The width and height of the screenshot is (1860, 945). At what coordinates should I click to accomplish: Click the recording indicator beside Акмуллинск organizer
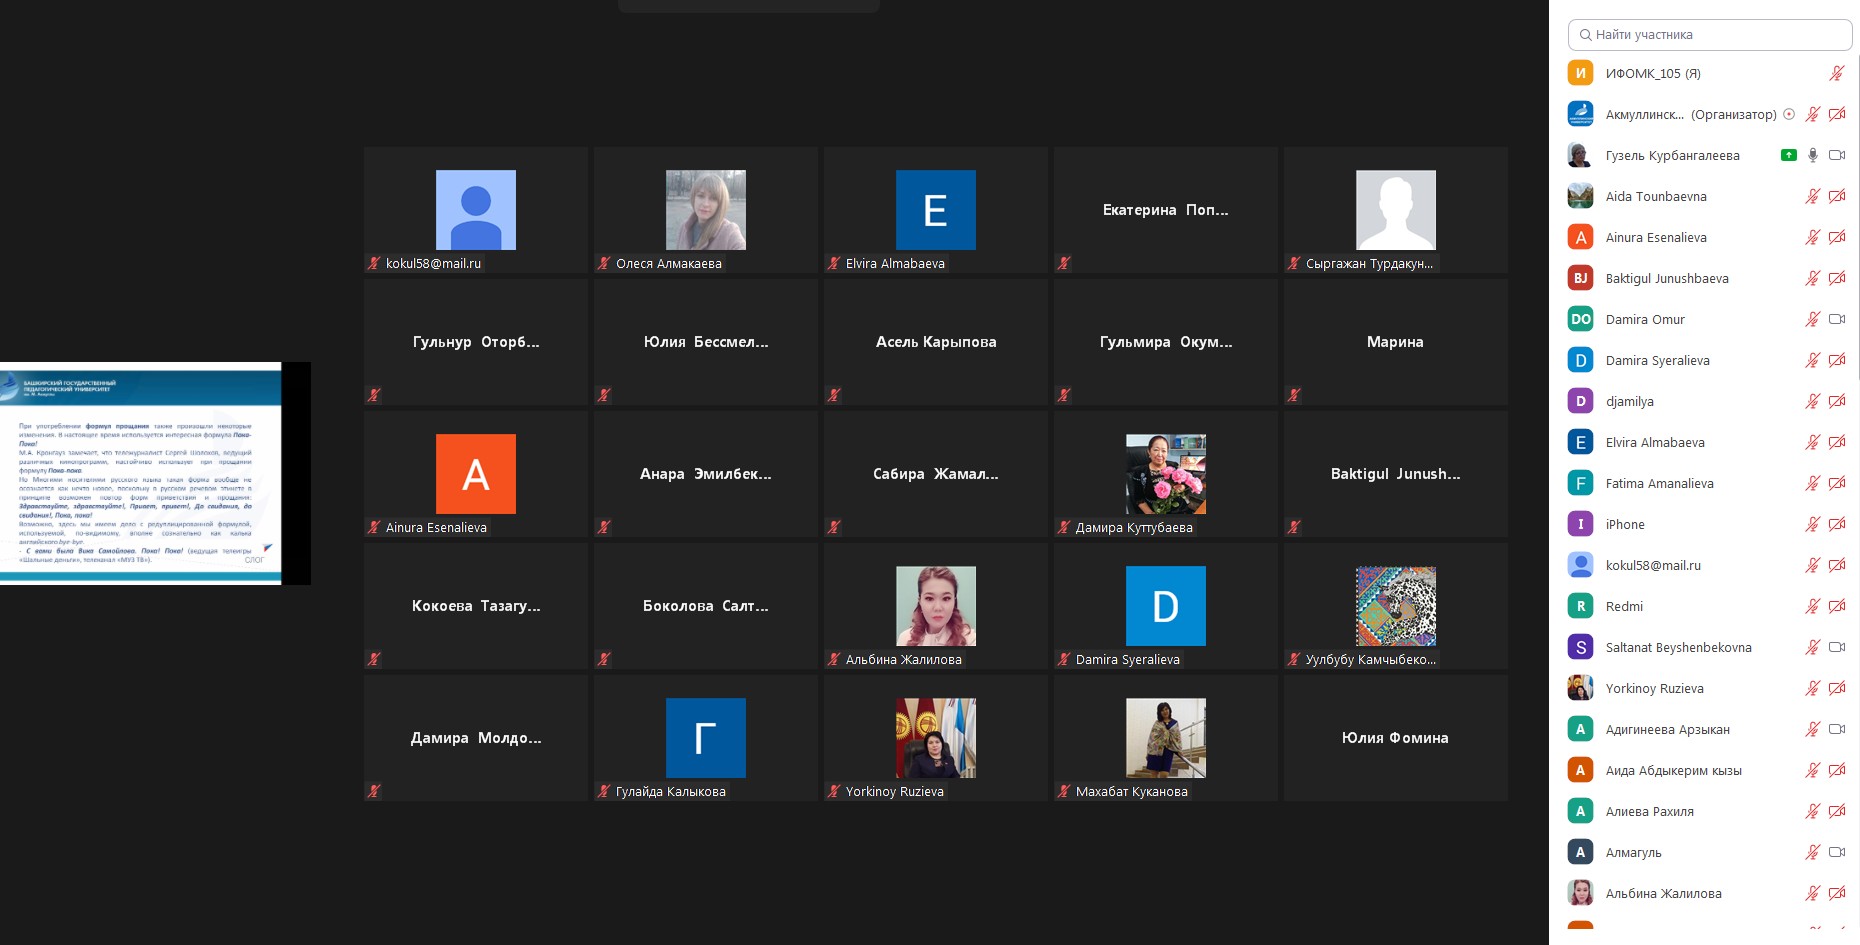pos(1789,114)
